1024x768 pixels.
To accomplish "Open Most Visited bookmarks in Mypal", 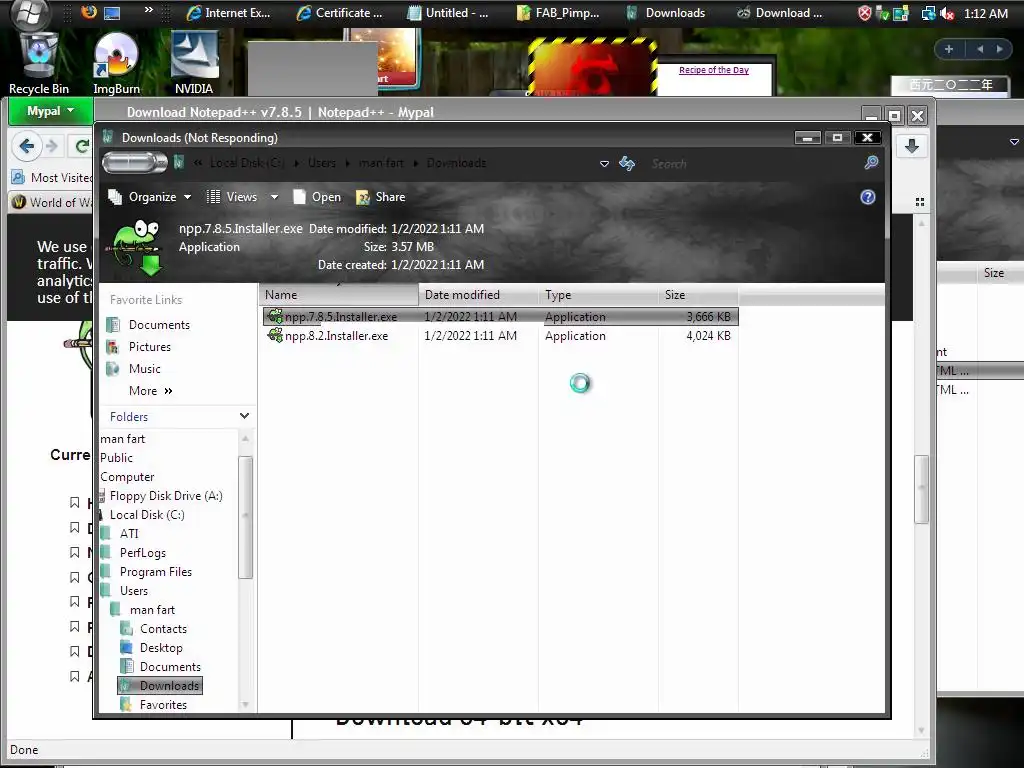I will (x=54, y=178).
